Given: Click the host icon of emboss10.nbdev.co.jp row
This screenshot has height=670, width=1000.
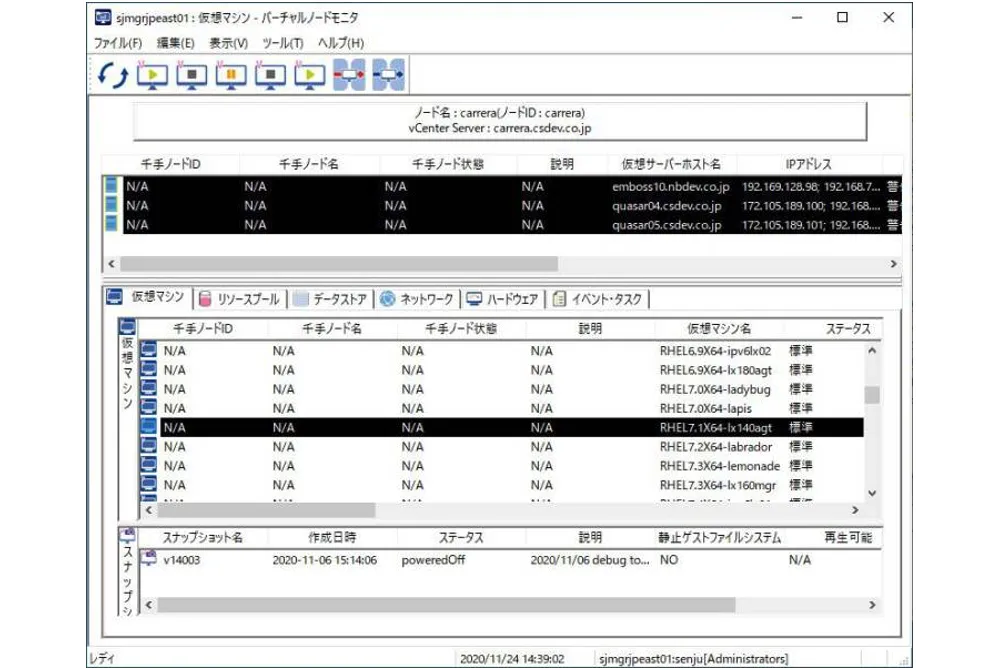Looking at the screenshot, I should (x=112, y=186).
